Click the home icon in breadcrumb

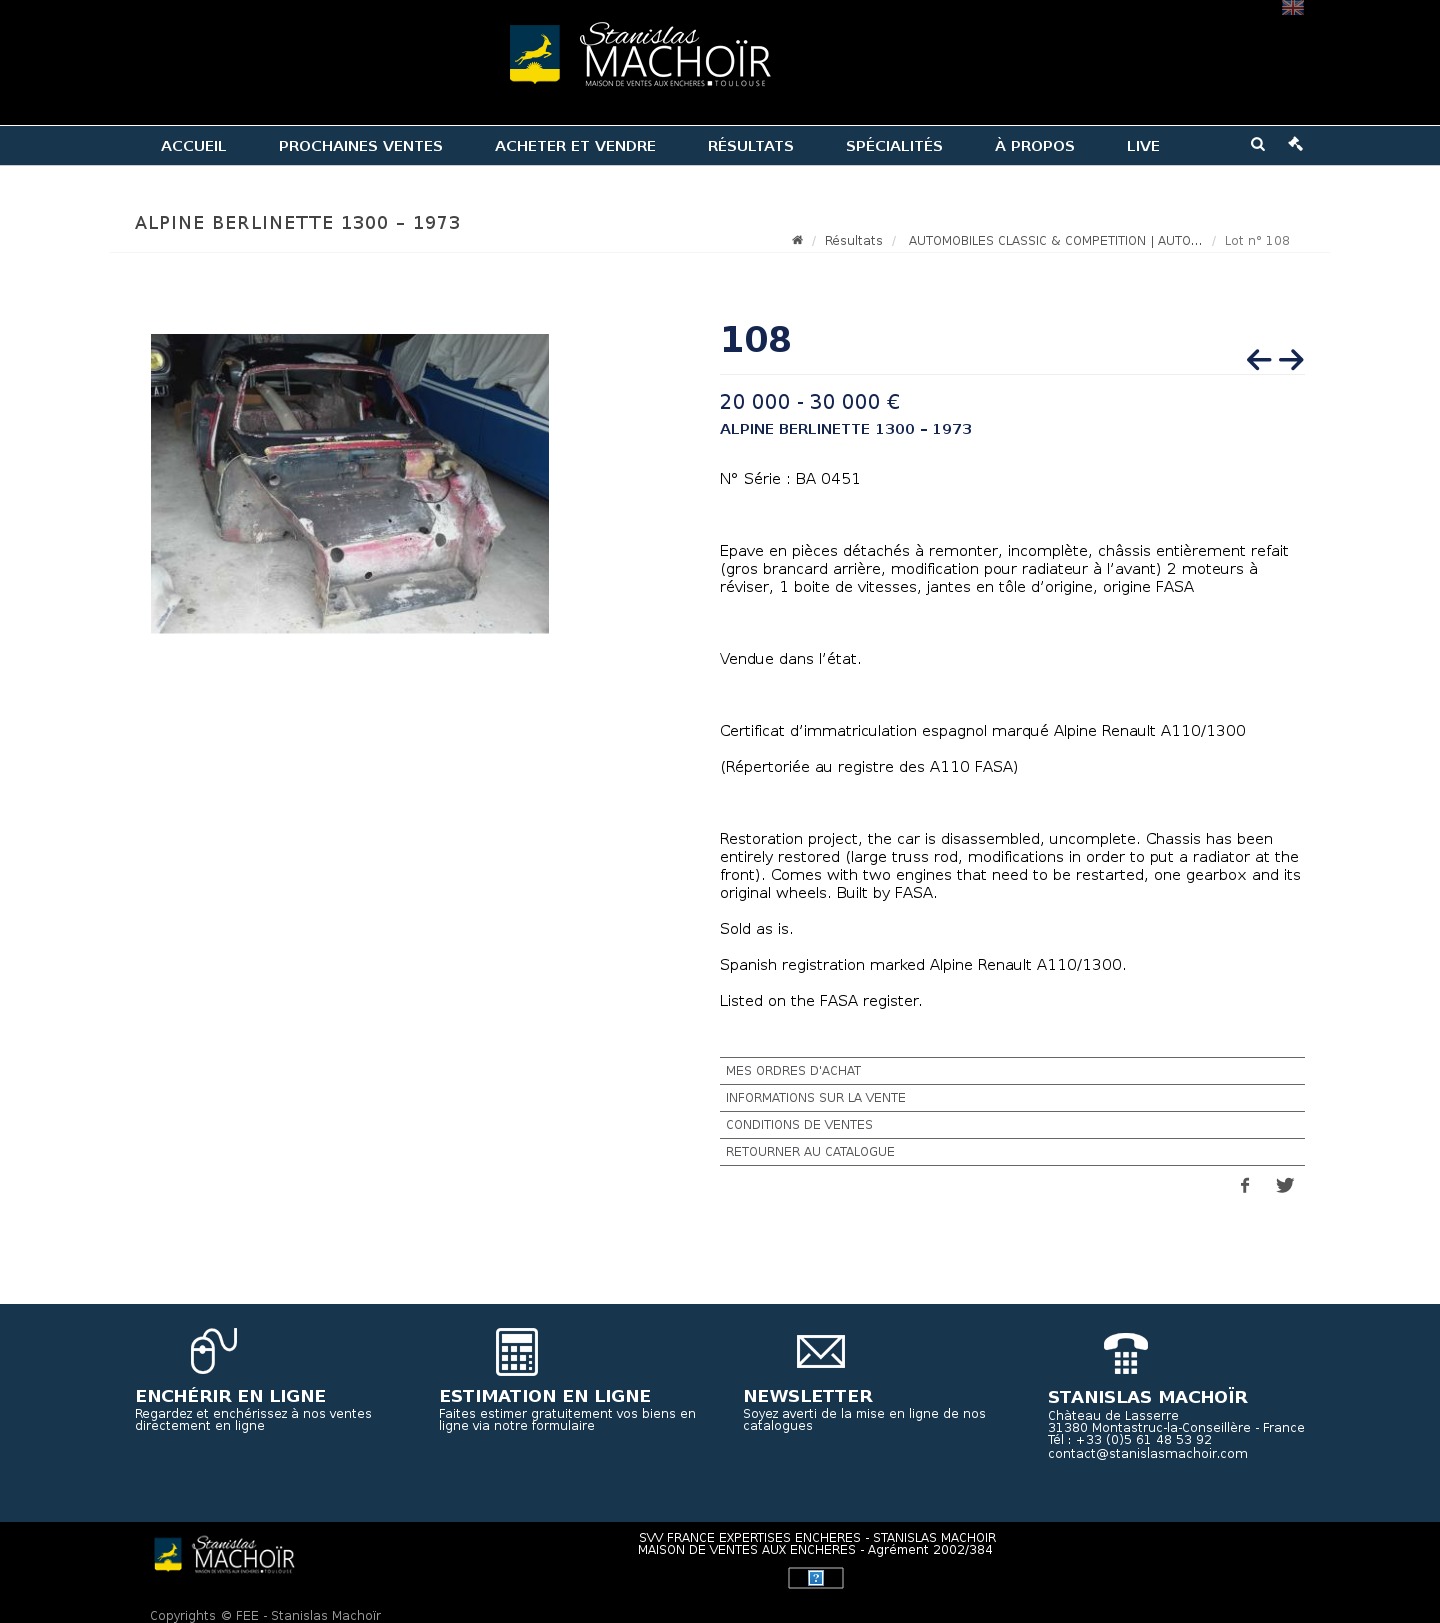click(797, 240)
